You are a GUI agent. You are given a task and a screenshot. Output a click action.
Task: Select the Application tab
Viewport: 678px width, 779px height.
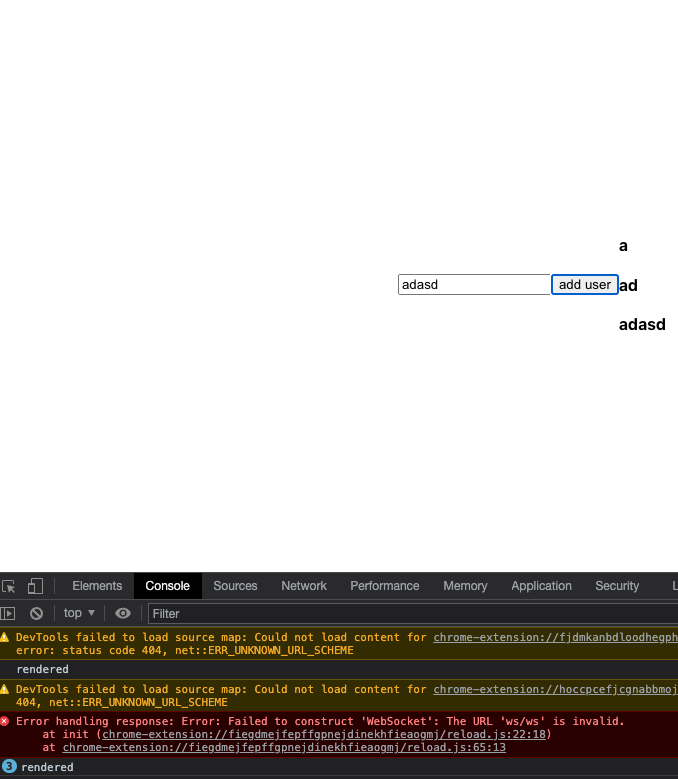coord(541,586)
